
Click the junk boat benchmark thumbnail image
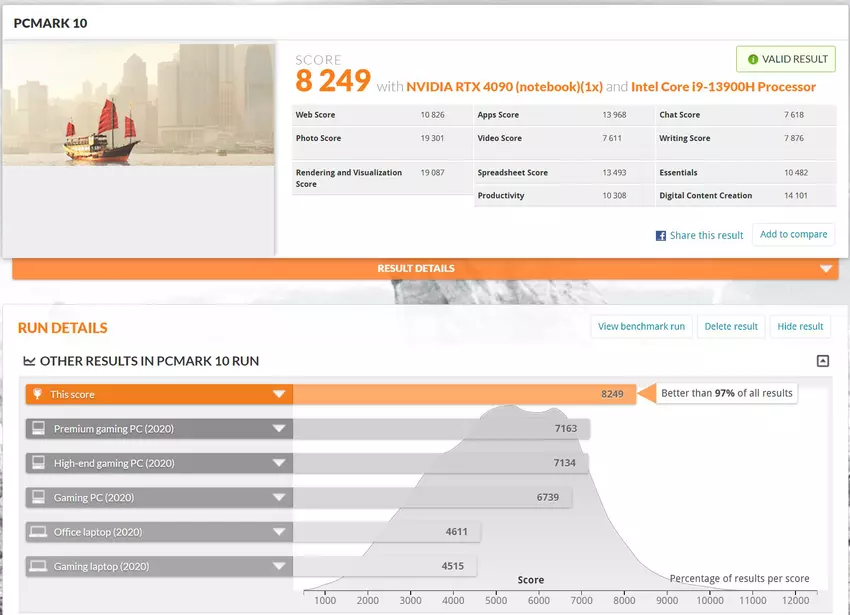138,104
